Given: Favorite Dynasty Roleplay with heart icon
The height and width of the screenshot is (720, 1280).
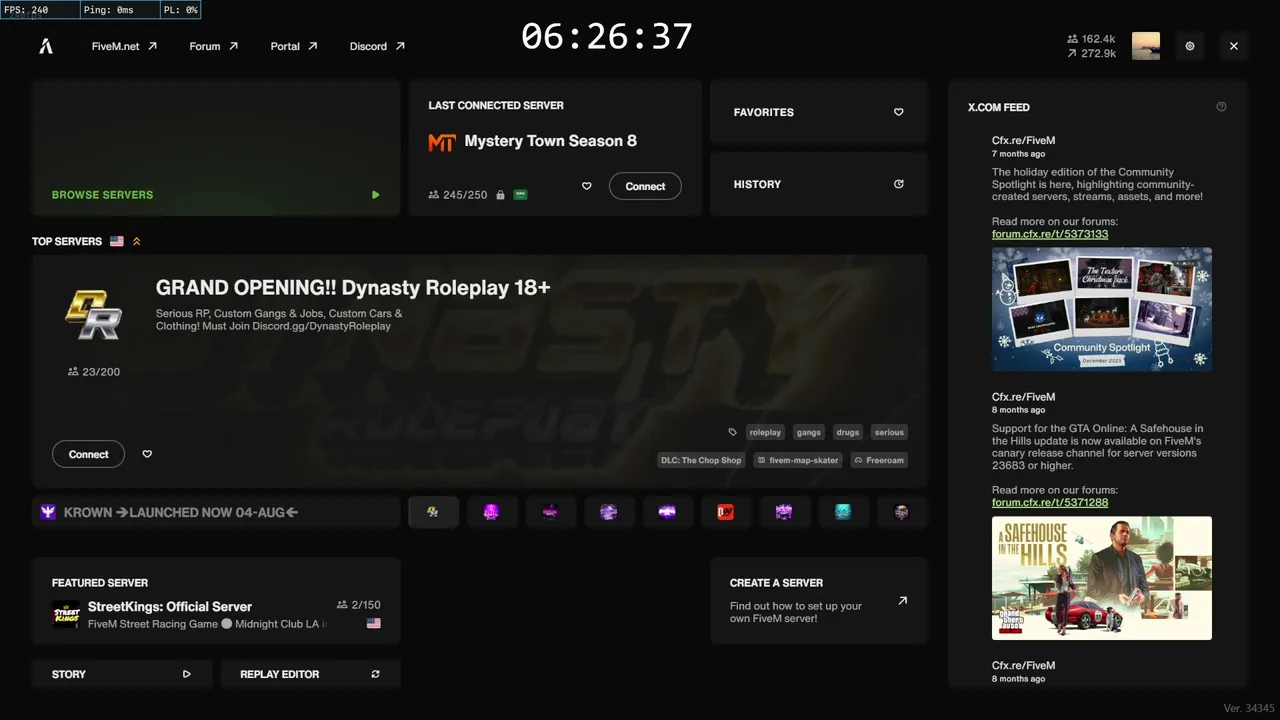Looking at the screenshot, I should 147,454.
